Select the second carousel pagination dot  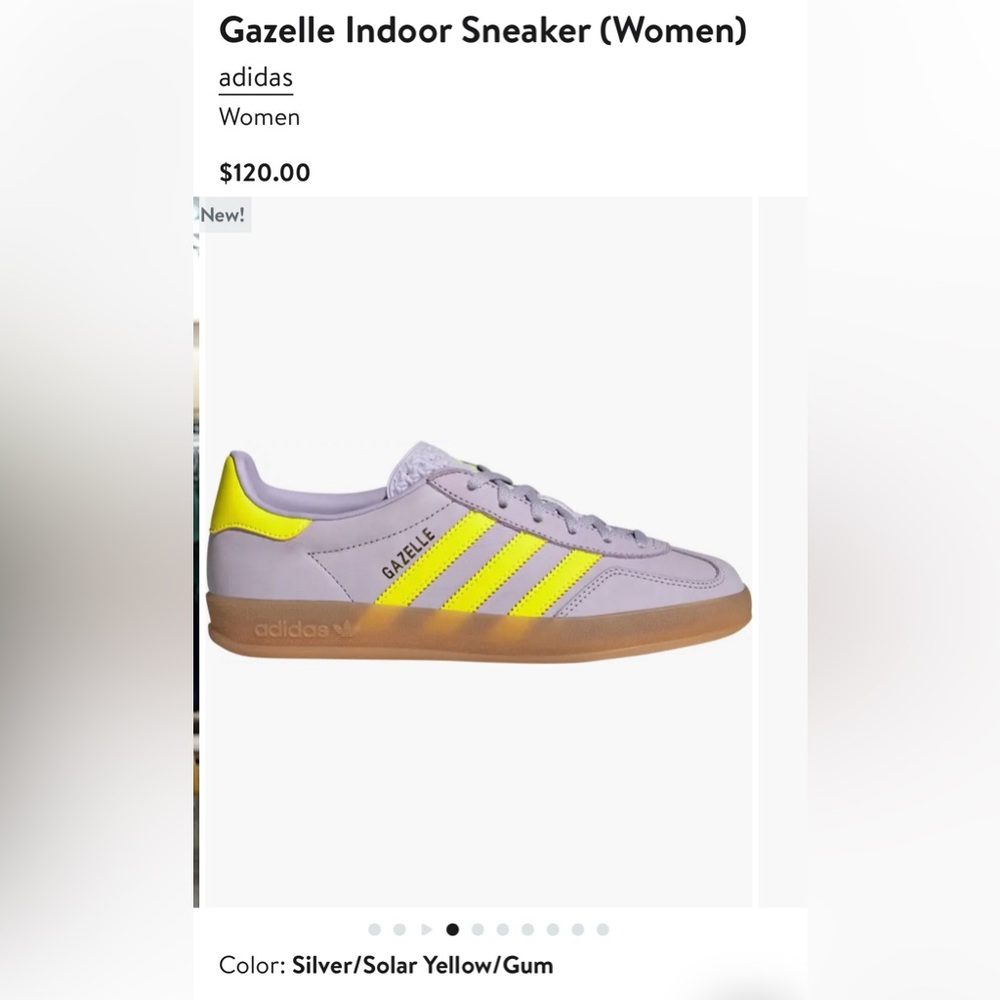[x=400, y=929]
